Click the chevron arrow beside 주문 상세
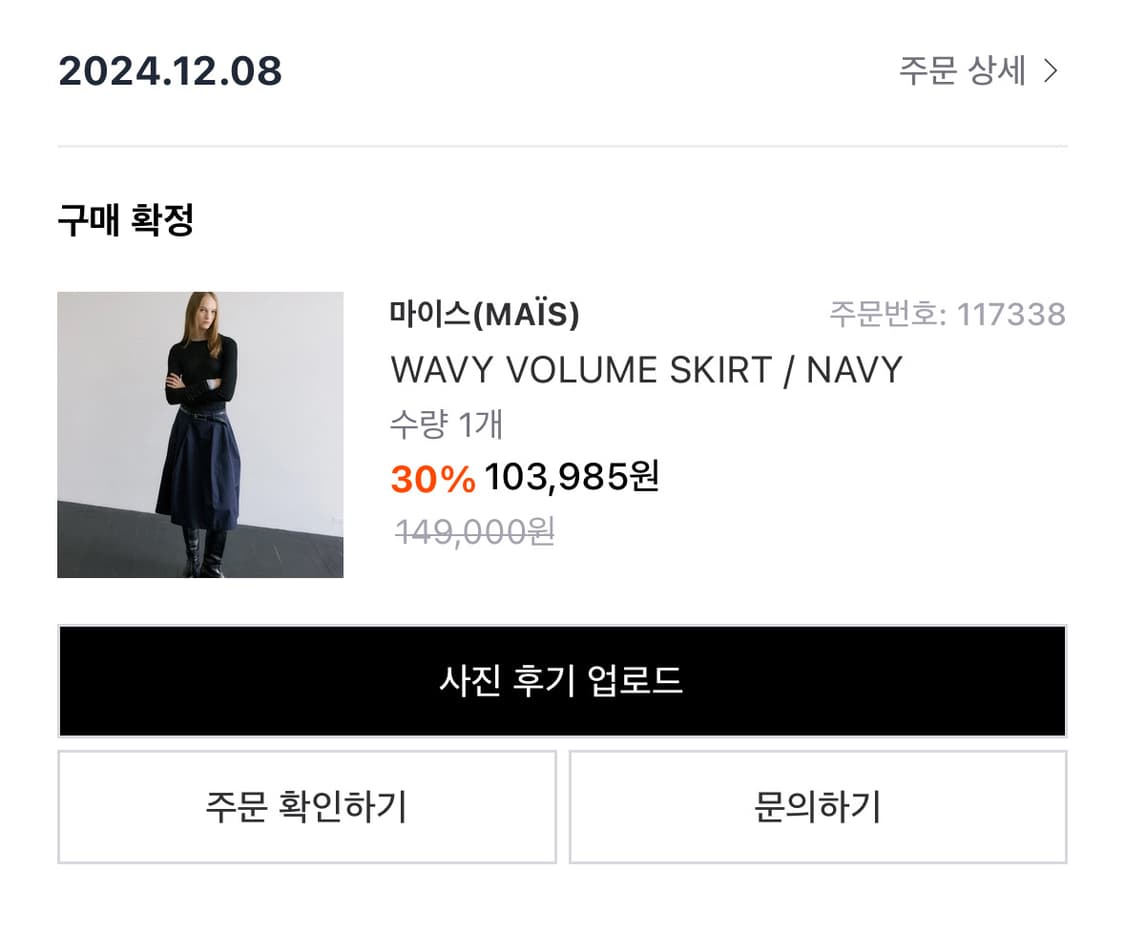 [x=1050, y=71]
